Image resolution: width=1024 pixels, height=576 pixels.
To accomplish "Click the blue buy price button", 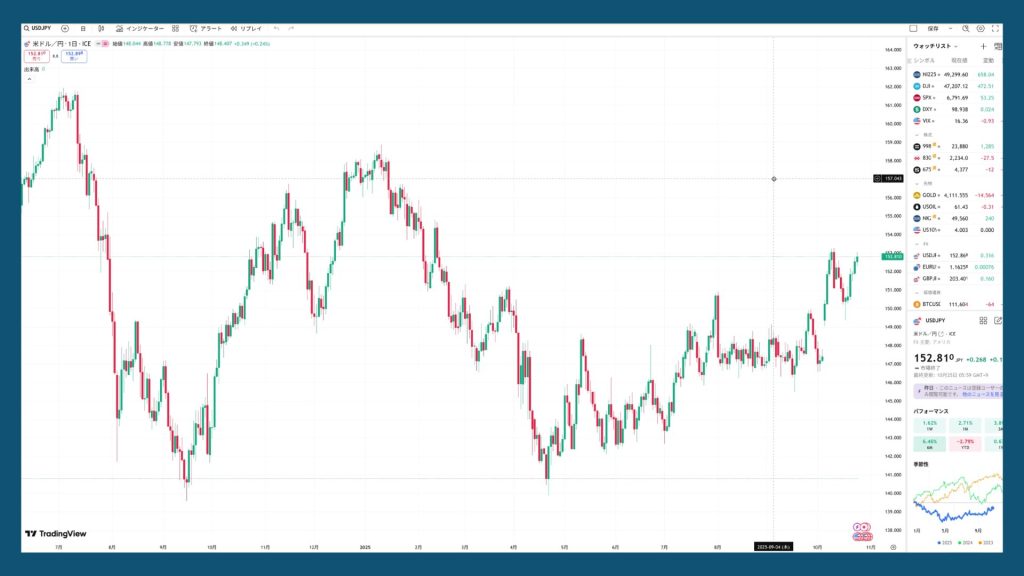I will (x=73, y=56).
